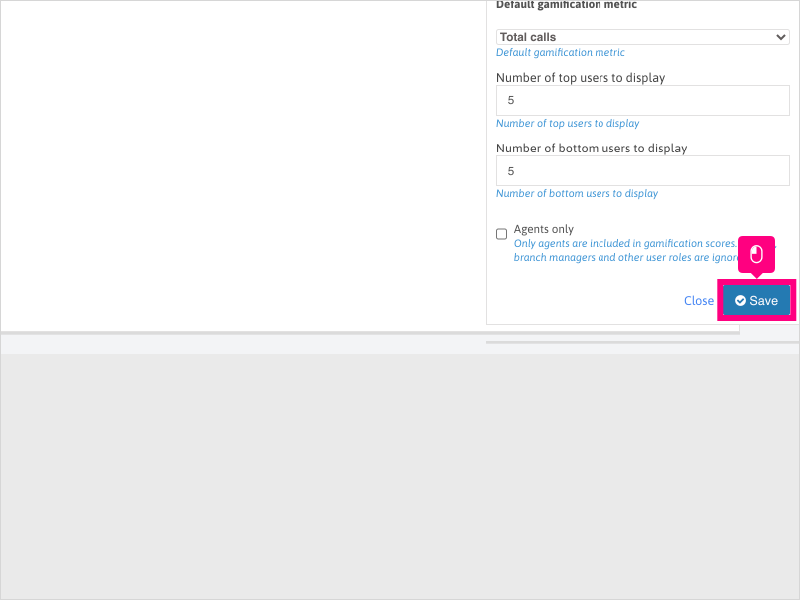The height and width of the screenshot is (600, 800).
Task: Click the Number of top users input field
Action: point(642,101)
